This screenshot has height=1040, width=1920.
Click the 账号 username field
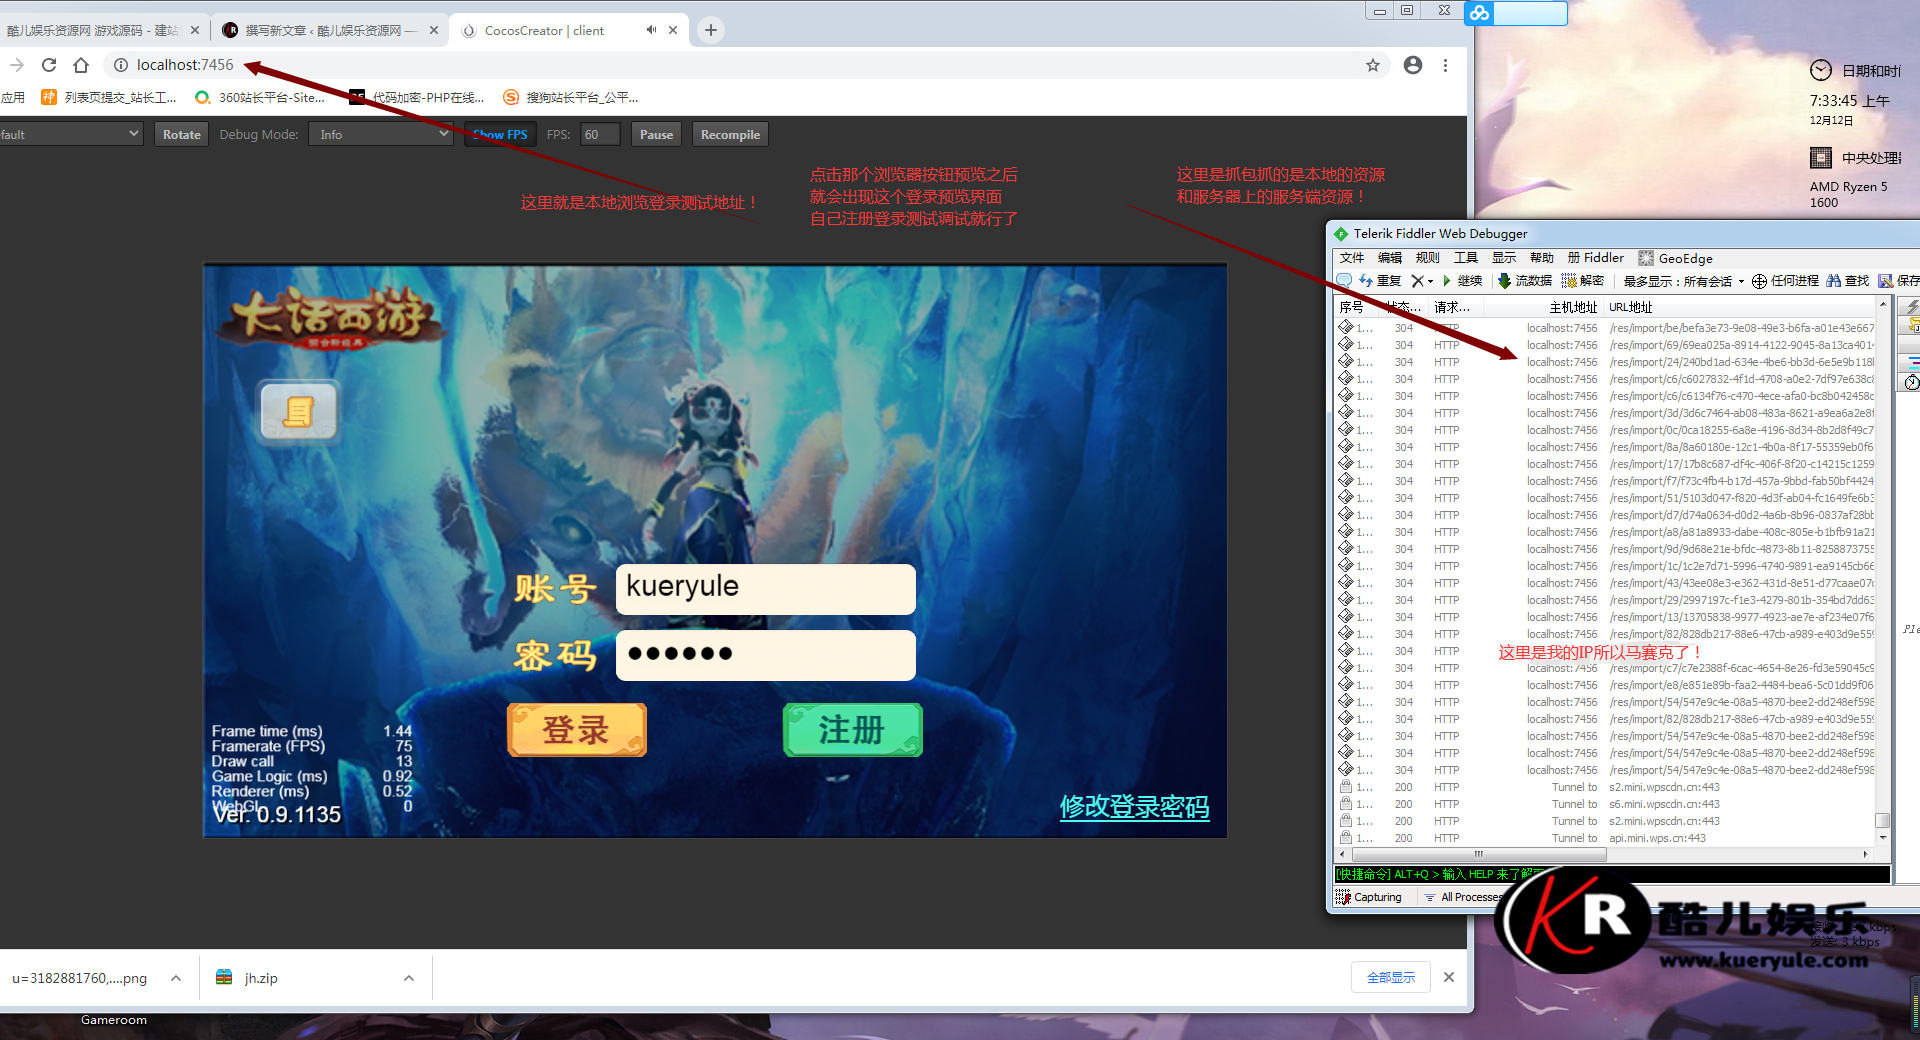click(x=766, y=589)
